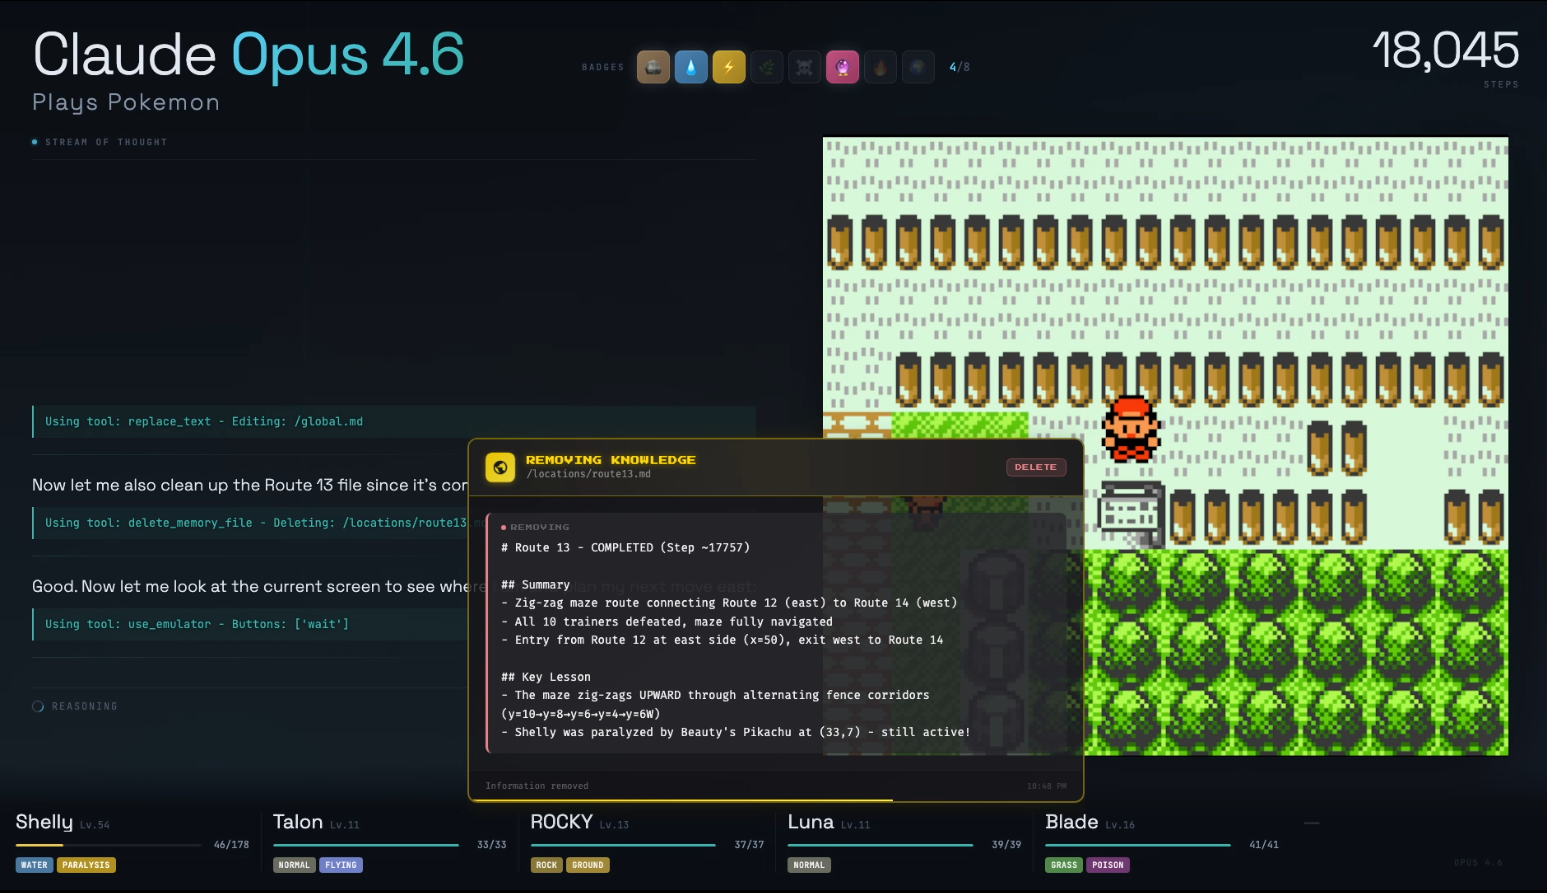Screen dimensions: 1547x893
Task: Click the '## Summary' heading in the popup
Action: (535, 585)
